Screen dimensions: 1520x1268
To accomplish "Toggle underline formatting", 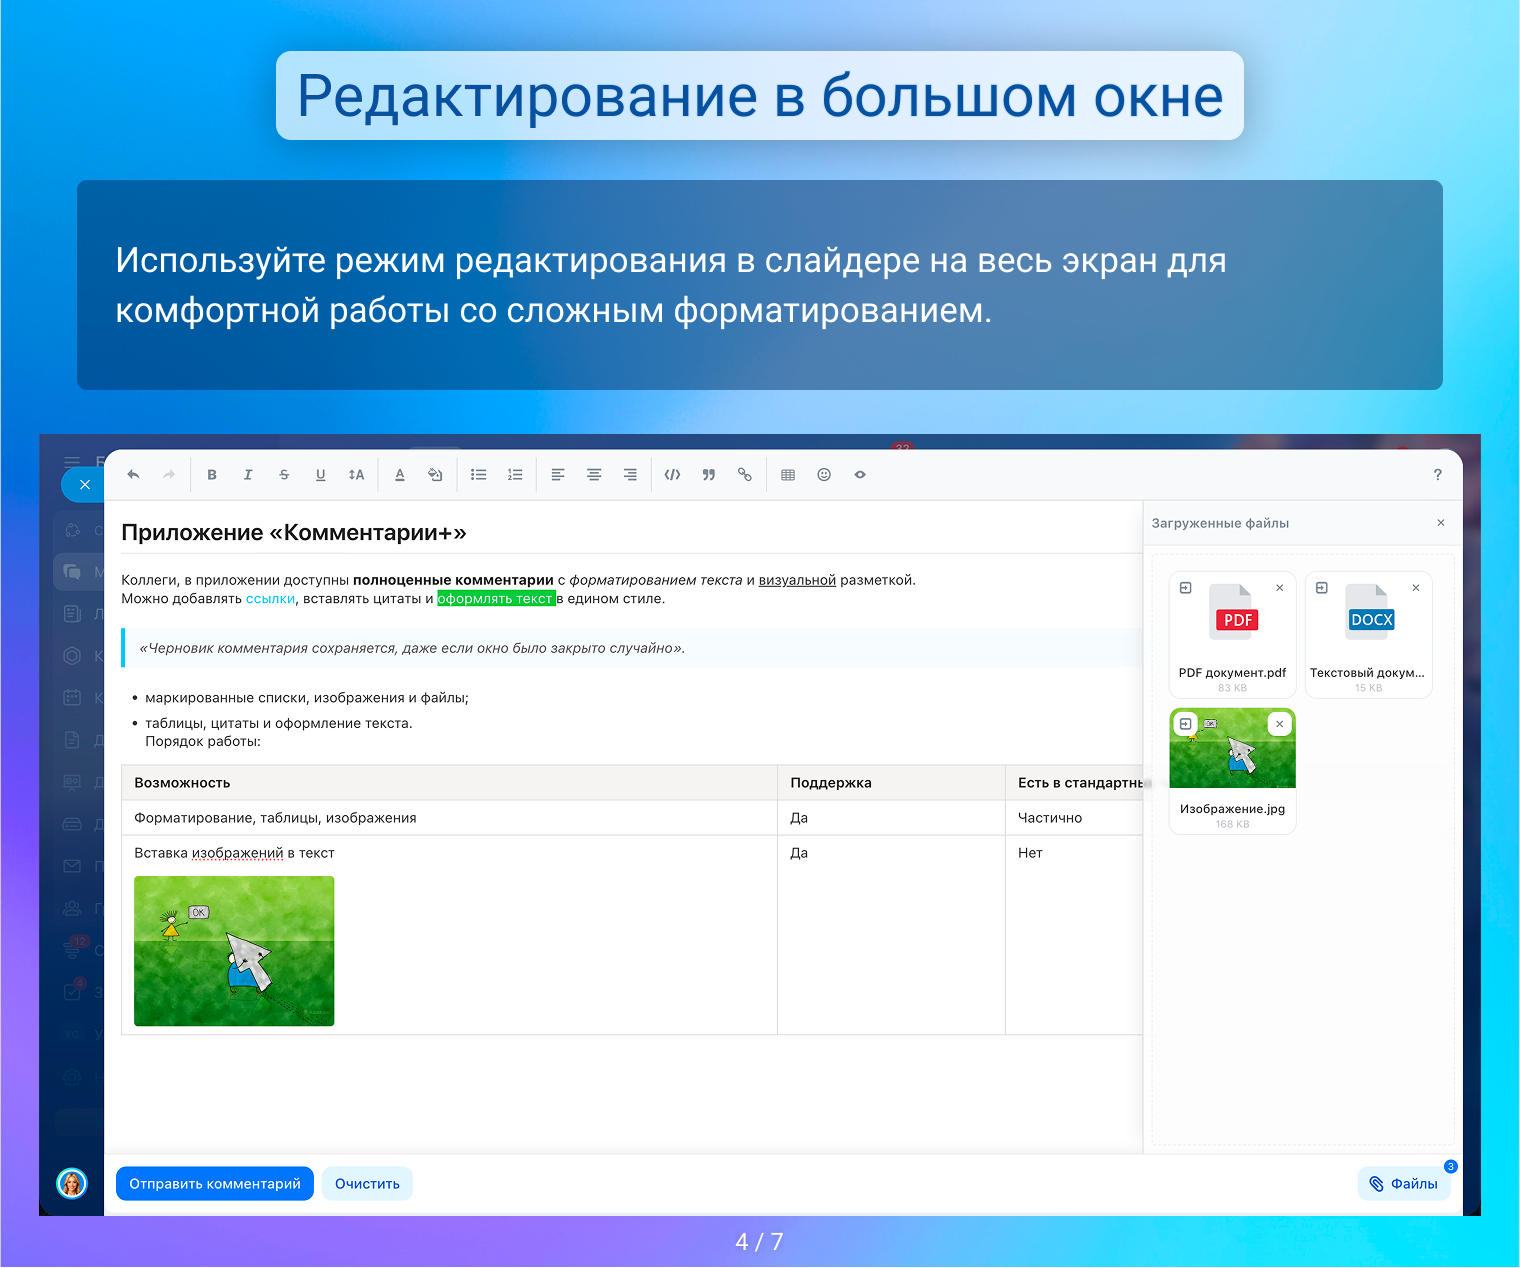I will (320, 475).
